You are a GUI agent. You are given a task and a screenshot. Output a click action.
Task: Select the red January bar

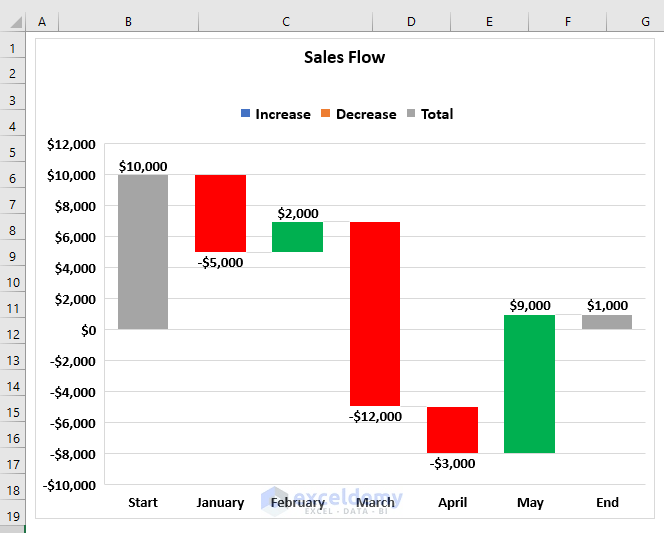(x=220, y=213)
